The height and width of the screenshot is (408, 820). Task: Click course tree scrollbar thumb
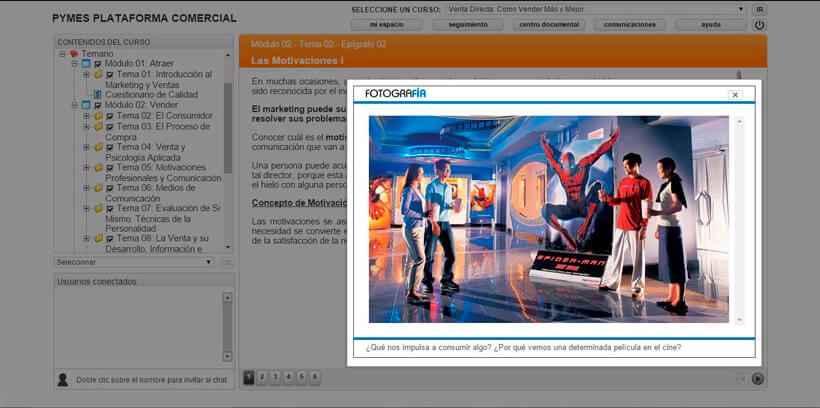point(228,128)
